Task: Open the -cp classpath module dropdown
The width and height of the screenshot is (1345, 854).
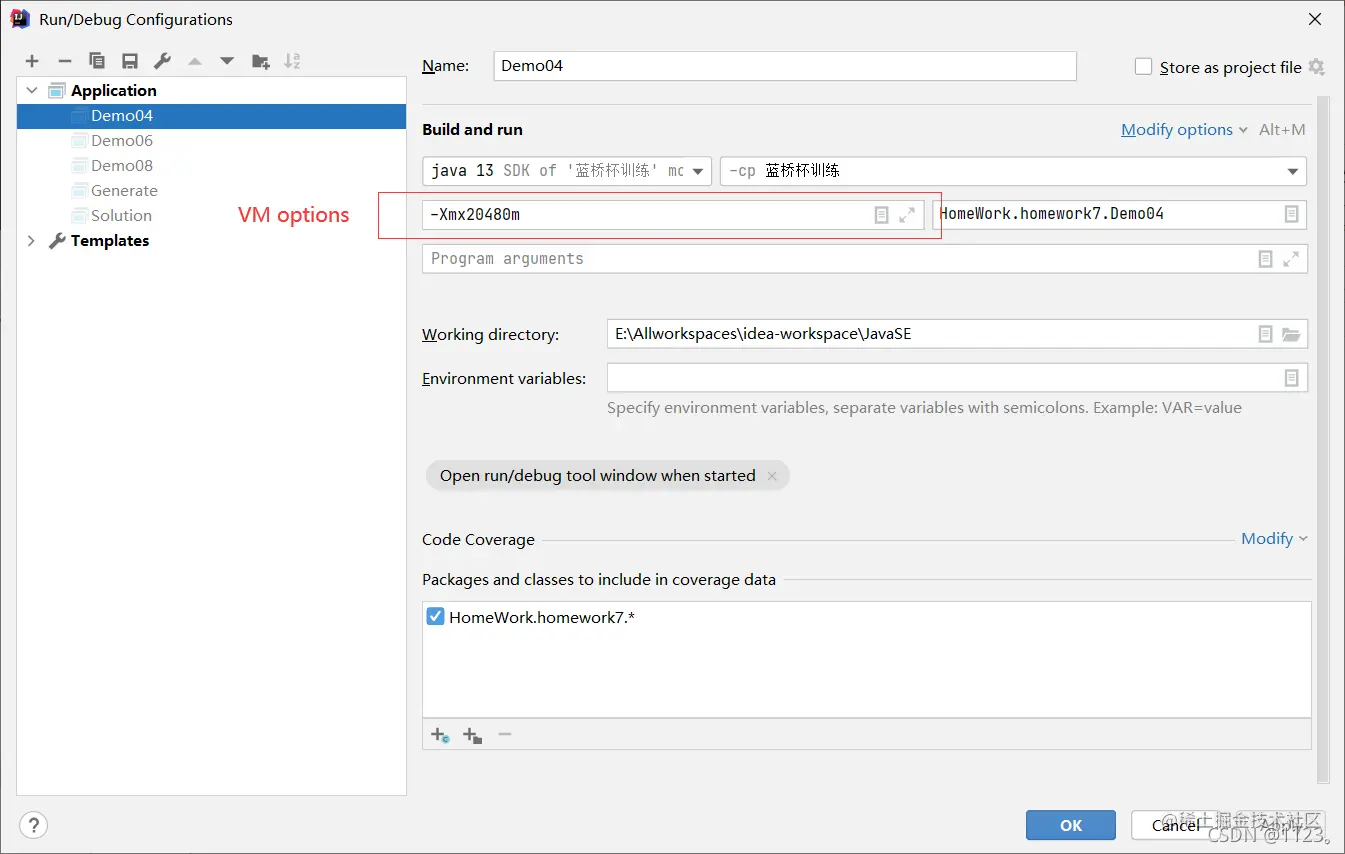Action: coord(1013,171)
